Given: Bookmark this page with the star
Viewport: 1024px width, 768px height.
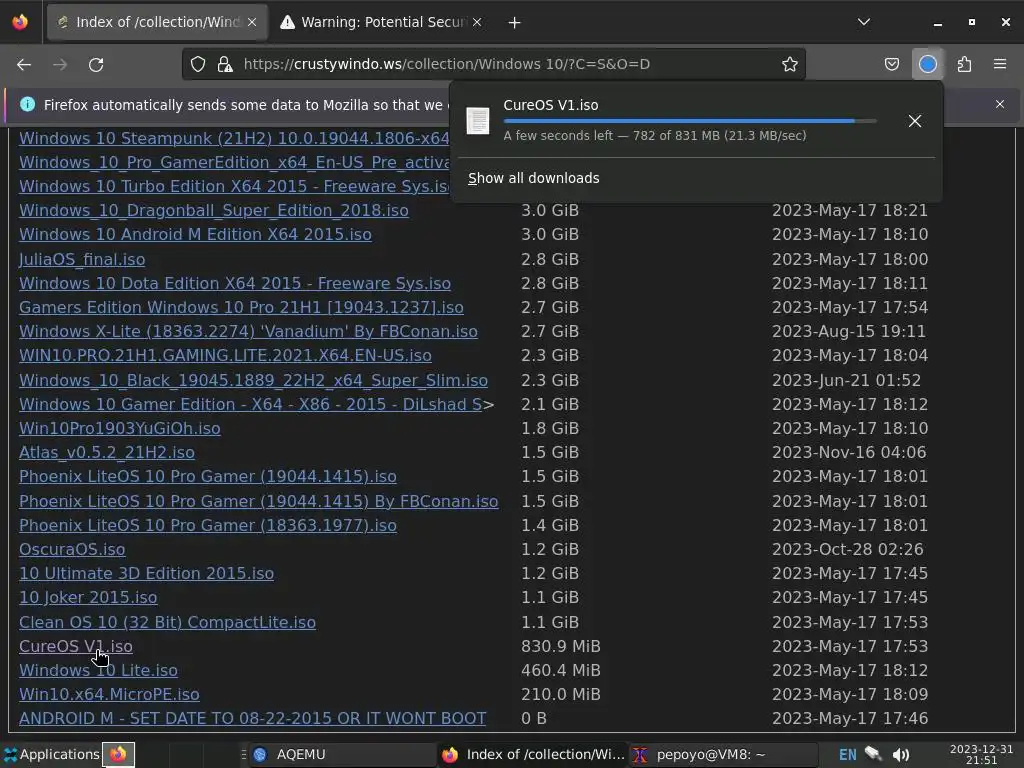Looking at the screenshot, I should [790, 64].
